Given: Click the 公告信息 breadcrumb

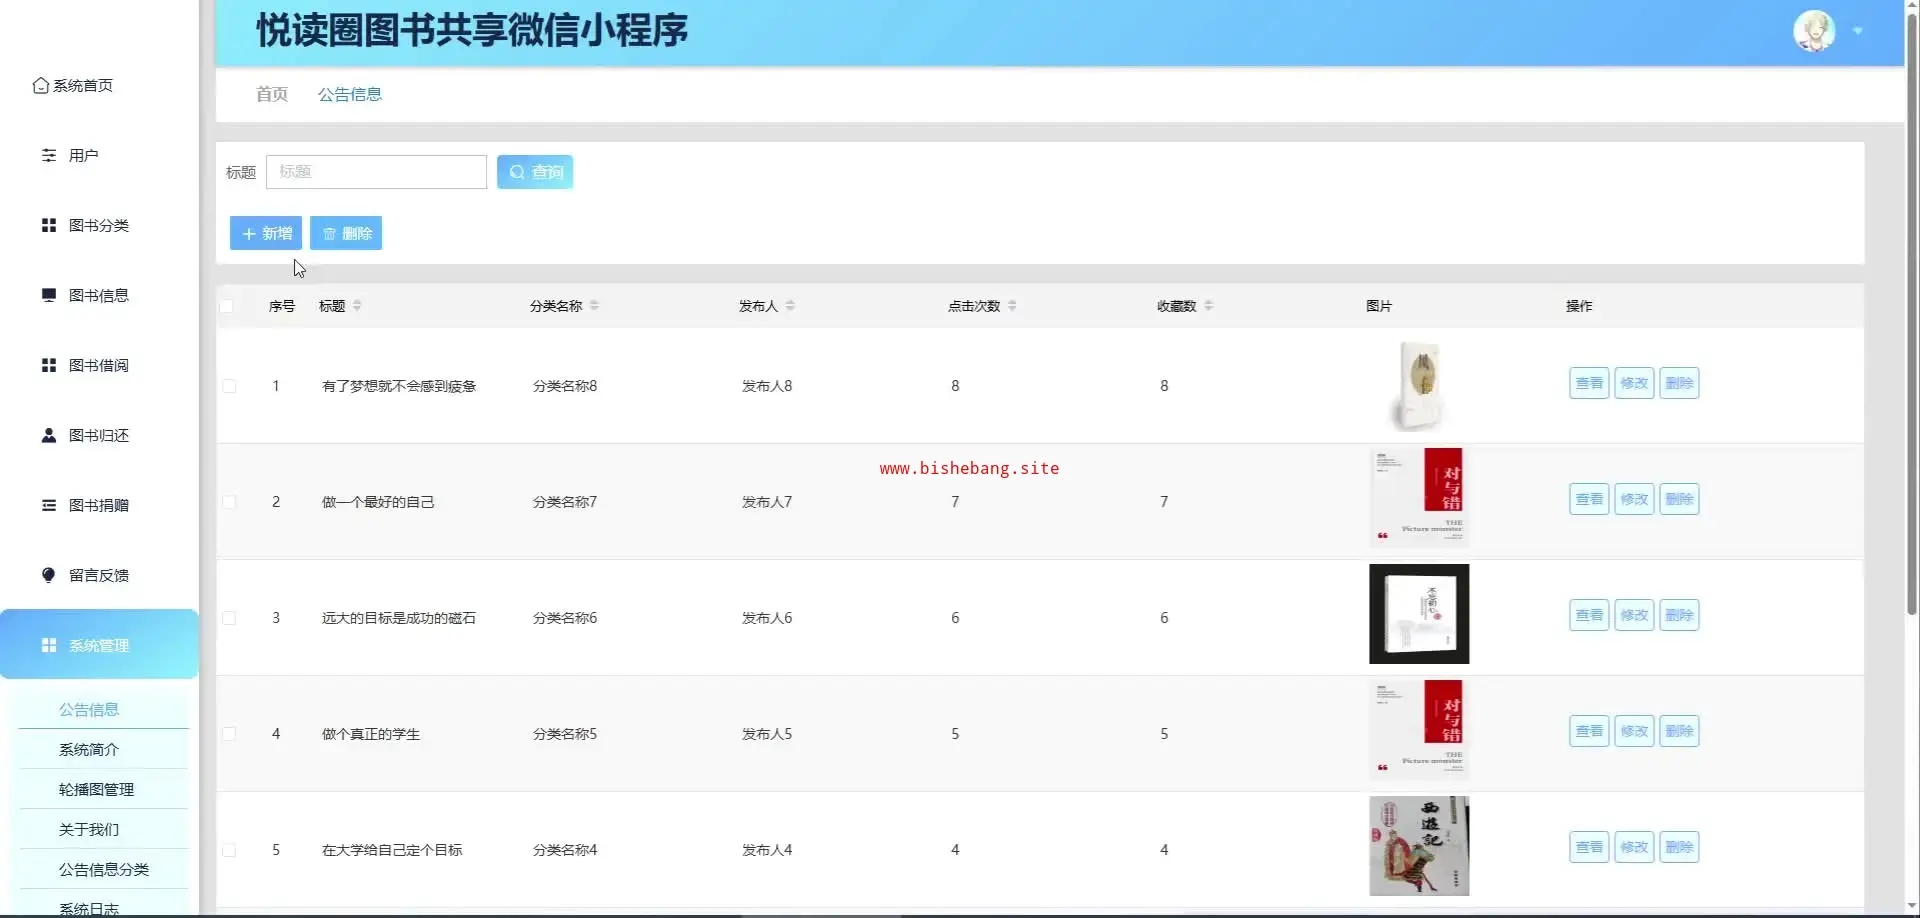Looking at the screenshot, I should pyautogui.click(x=350, y=94).
